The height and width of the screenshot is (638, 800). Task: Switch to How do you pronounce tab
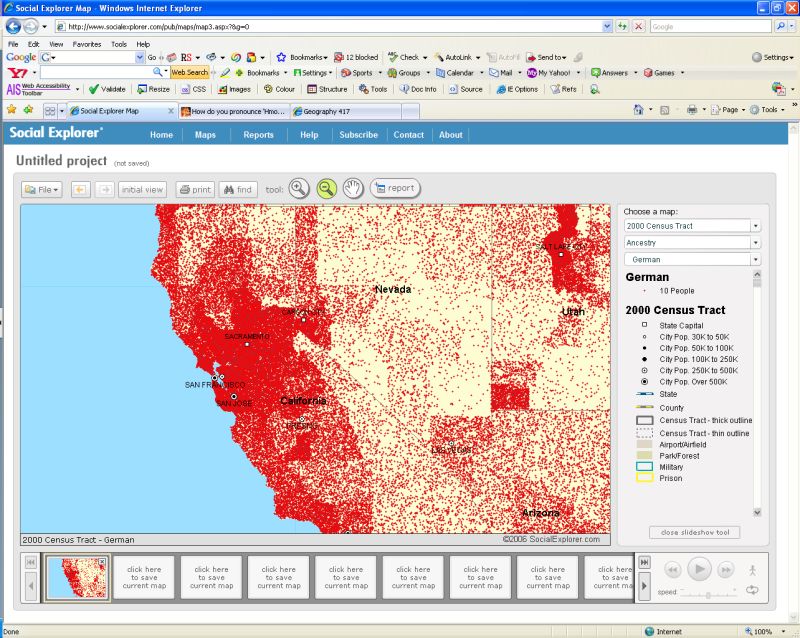click(234, 111)
